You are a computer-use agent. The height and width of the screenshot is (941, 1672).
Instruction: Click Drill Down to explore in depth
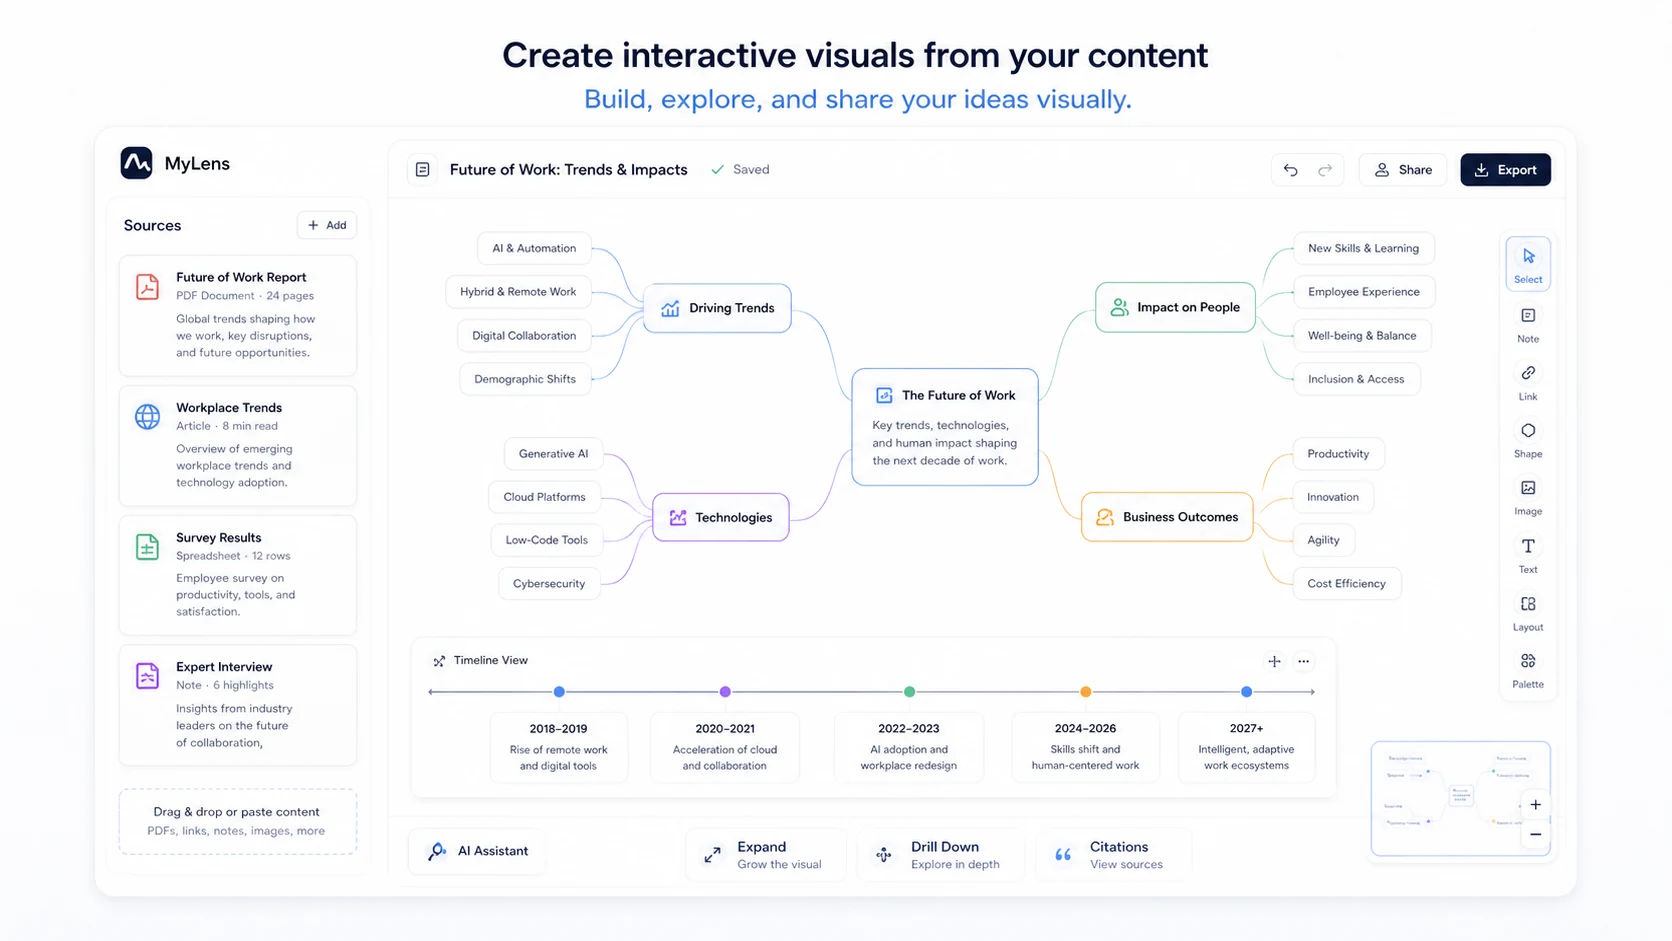click(941, 854)
